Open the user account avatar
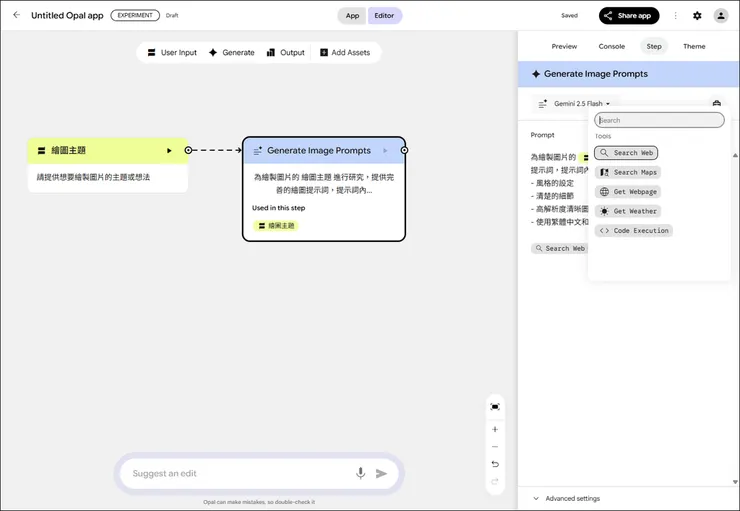The width and height of the screenshot is (740, 511). (721, 16)
